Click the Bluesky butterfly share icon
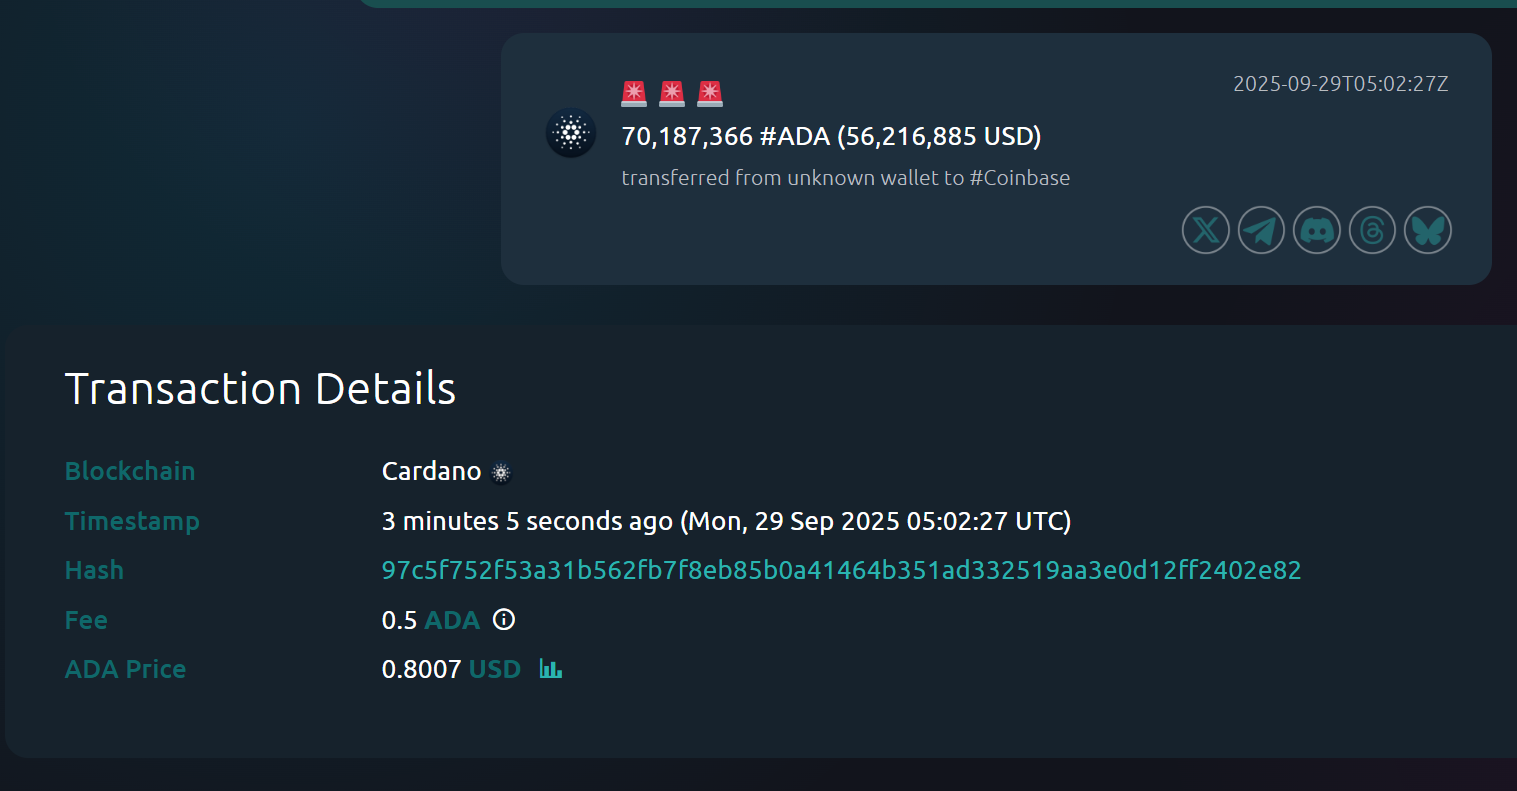The width and height of the screenshot is (1517, 791). point(1428,231)
